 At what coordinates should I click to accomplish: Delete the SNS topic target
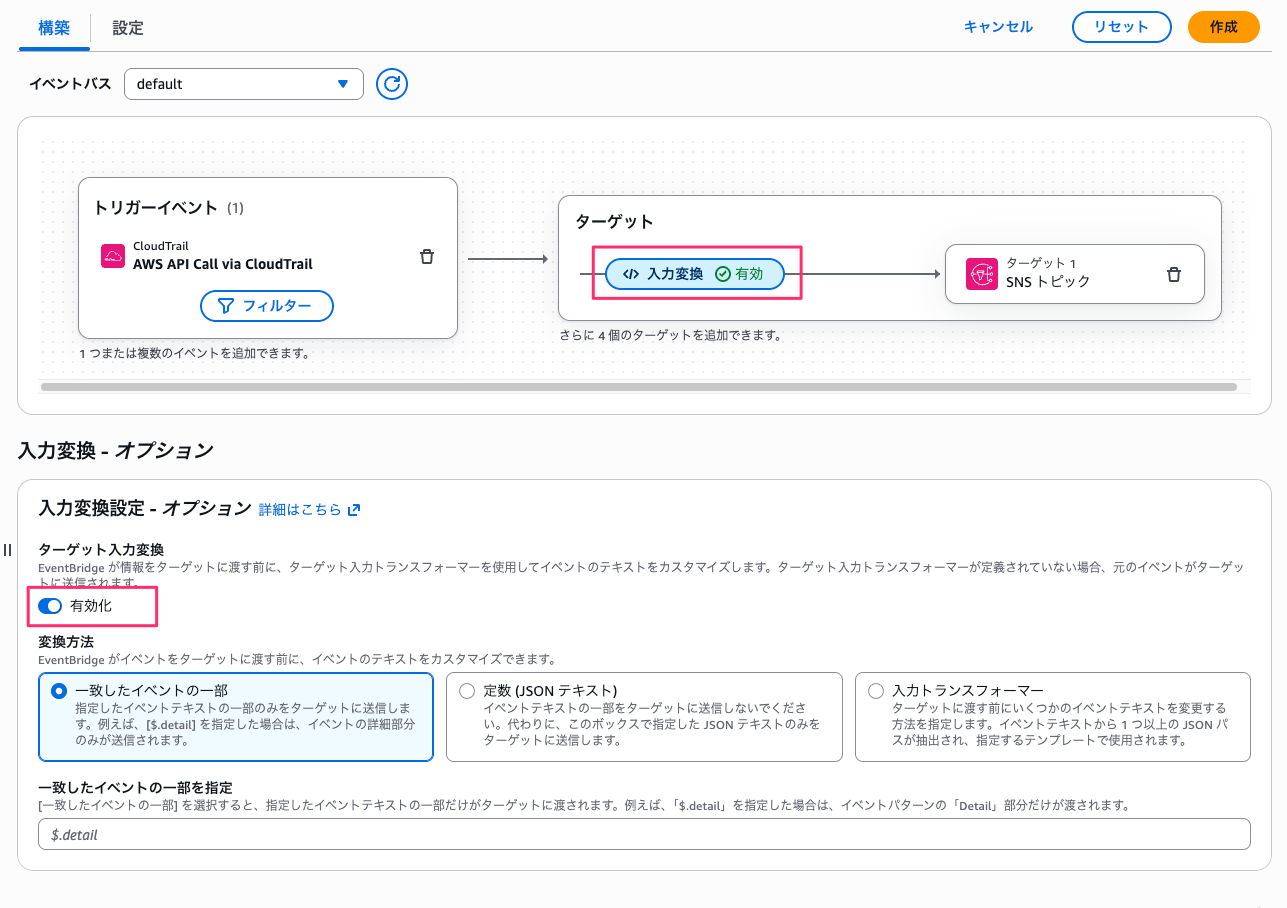1174,274
